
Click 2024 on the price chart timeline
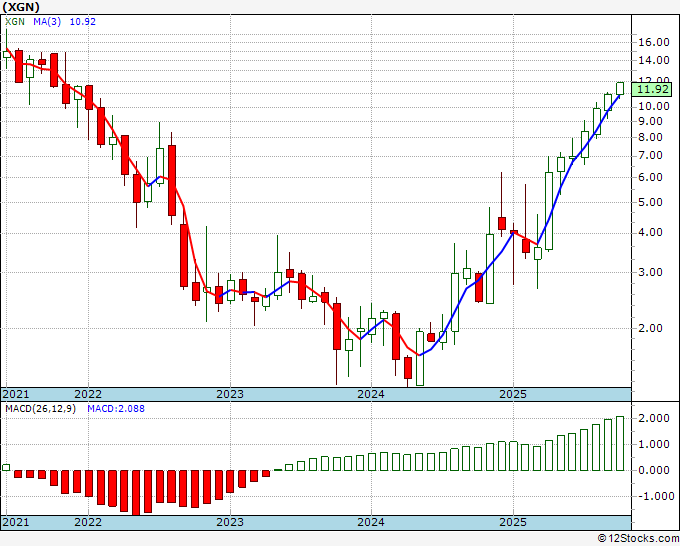coord(371,394)
